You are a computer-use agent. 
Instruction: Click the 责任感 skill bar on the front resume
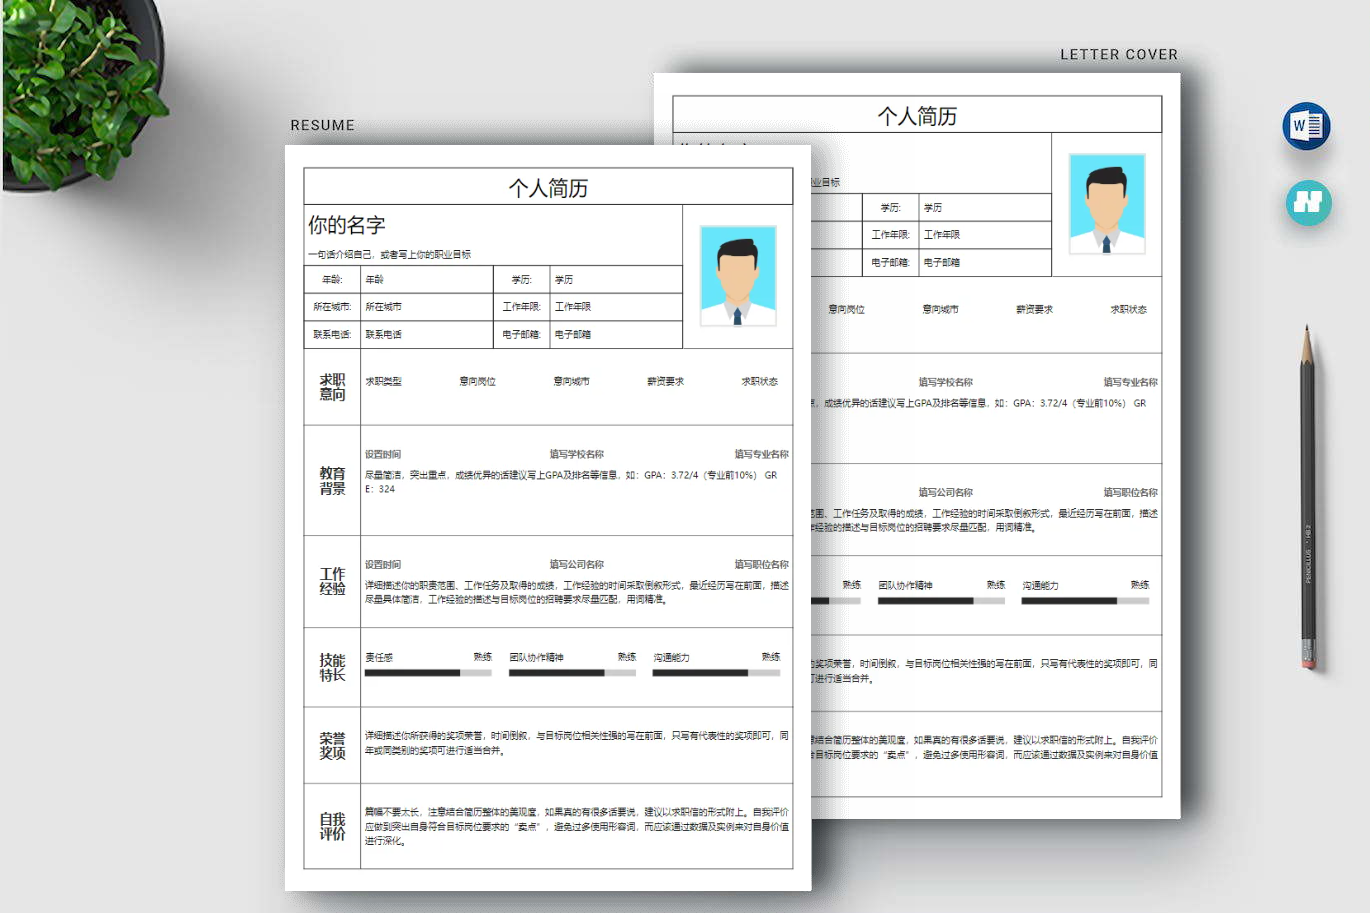[428, 673]
